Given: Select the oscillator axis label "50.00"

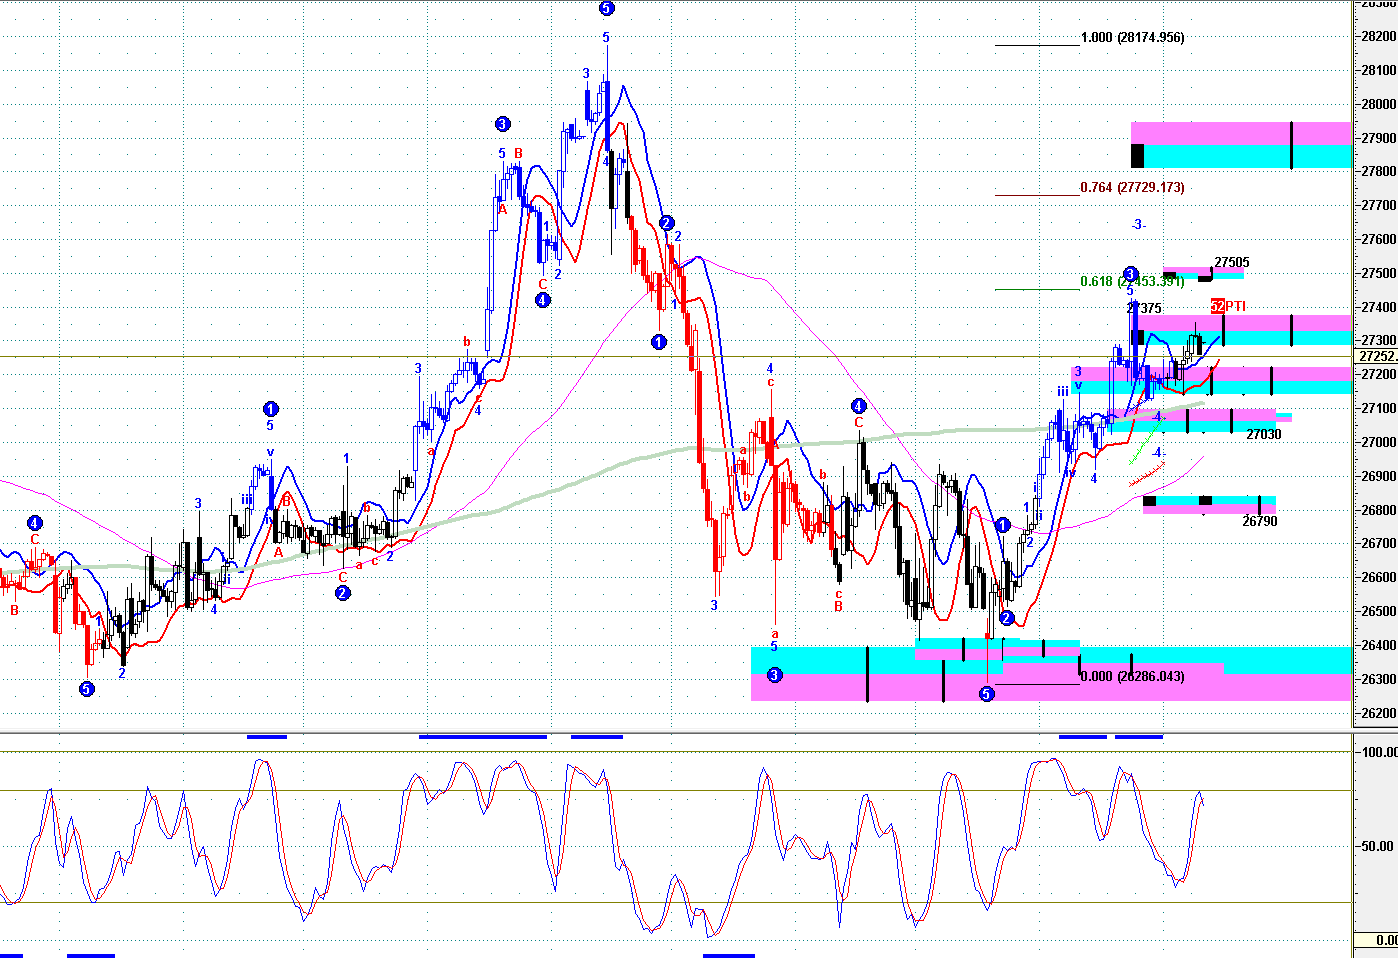Looking at the screenshot, I should pyautogui.click(x=1379, y=846).
